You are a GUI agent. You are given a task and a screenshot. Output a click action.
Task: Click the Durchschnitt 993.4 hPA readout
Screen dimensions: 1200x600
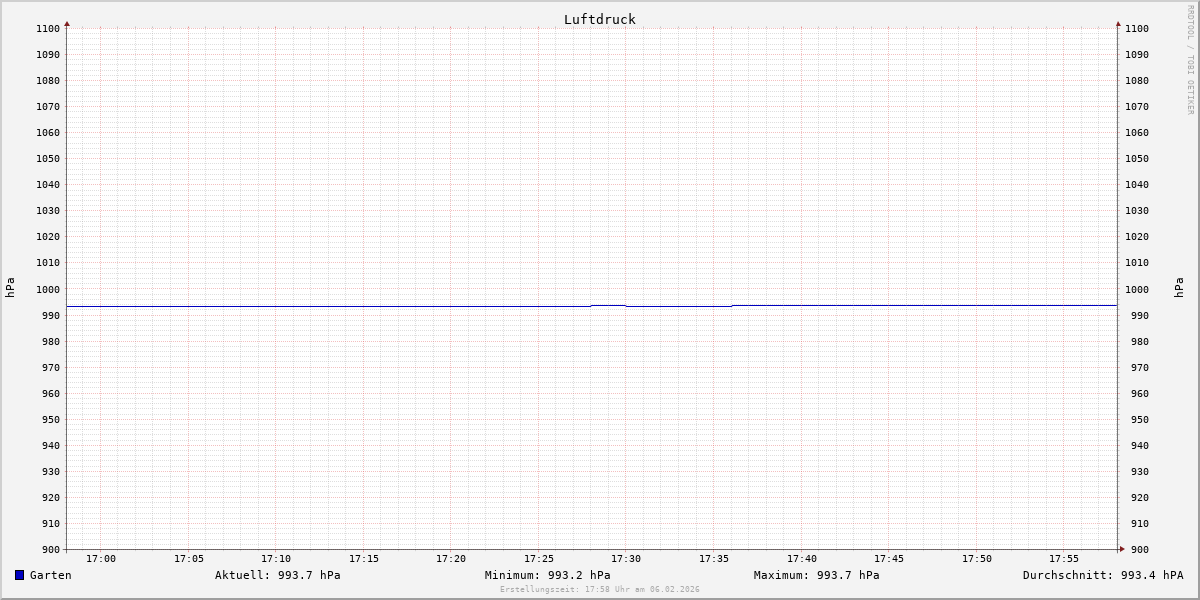[1102, 575]
